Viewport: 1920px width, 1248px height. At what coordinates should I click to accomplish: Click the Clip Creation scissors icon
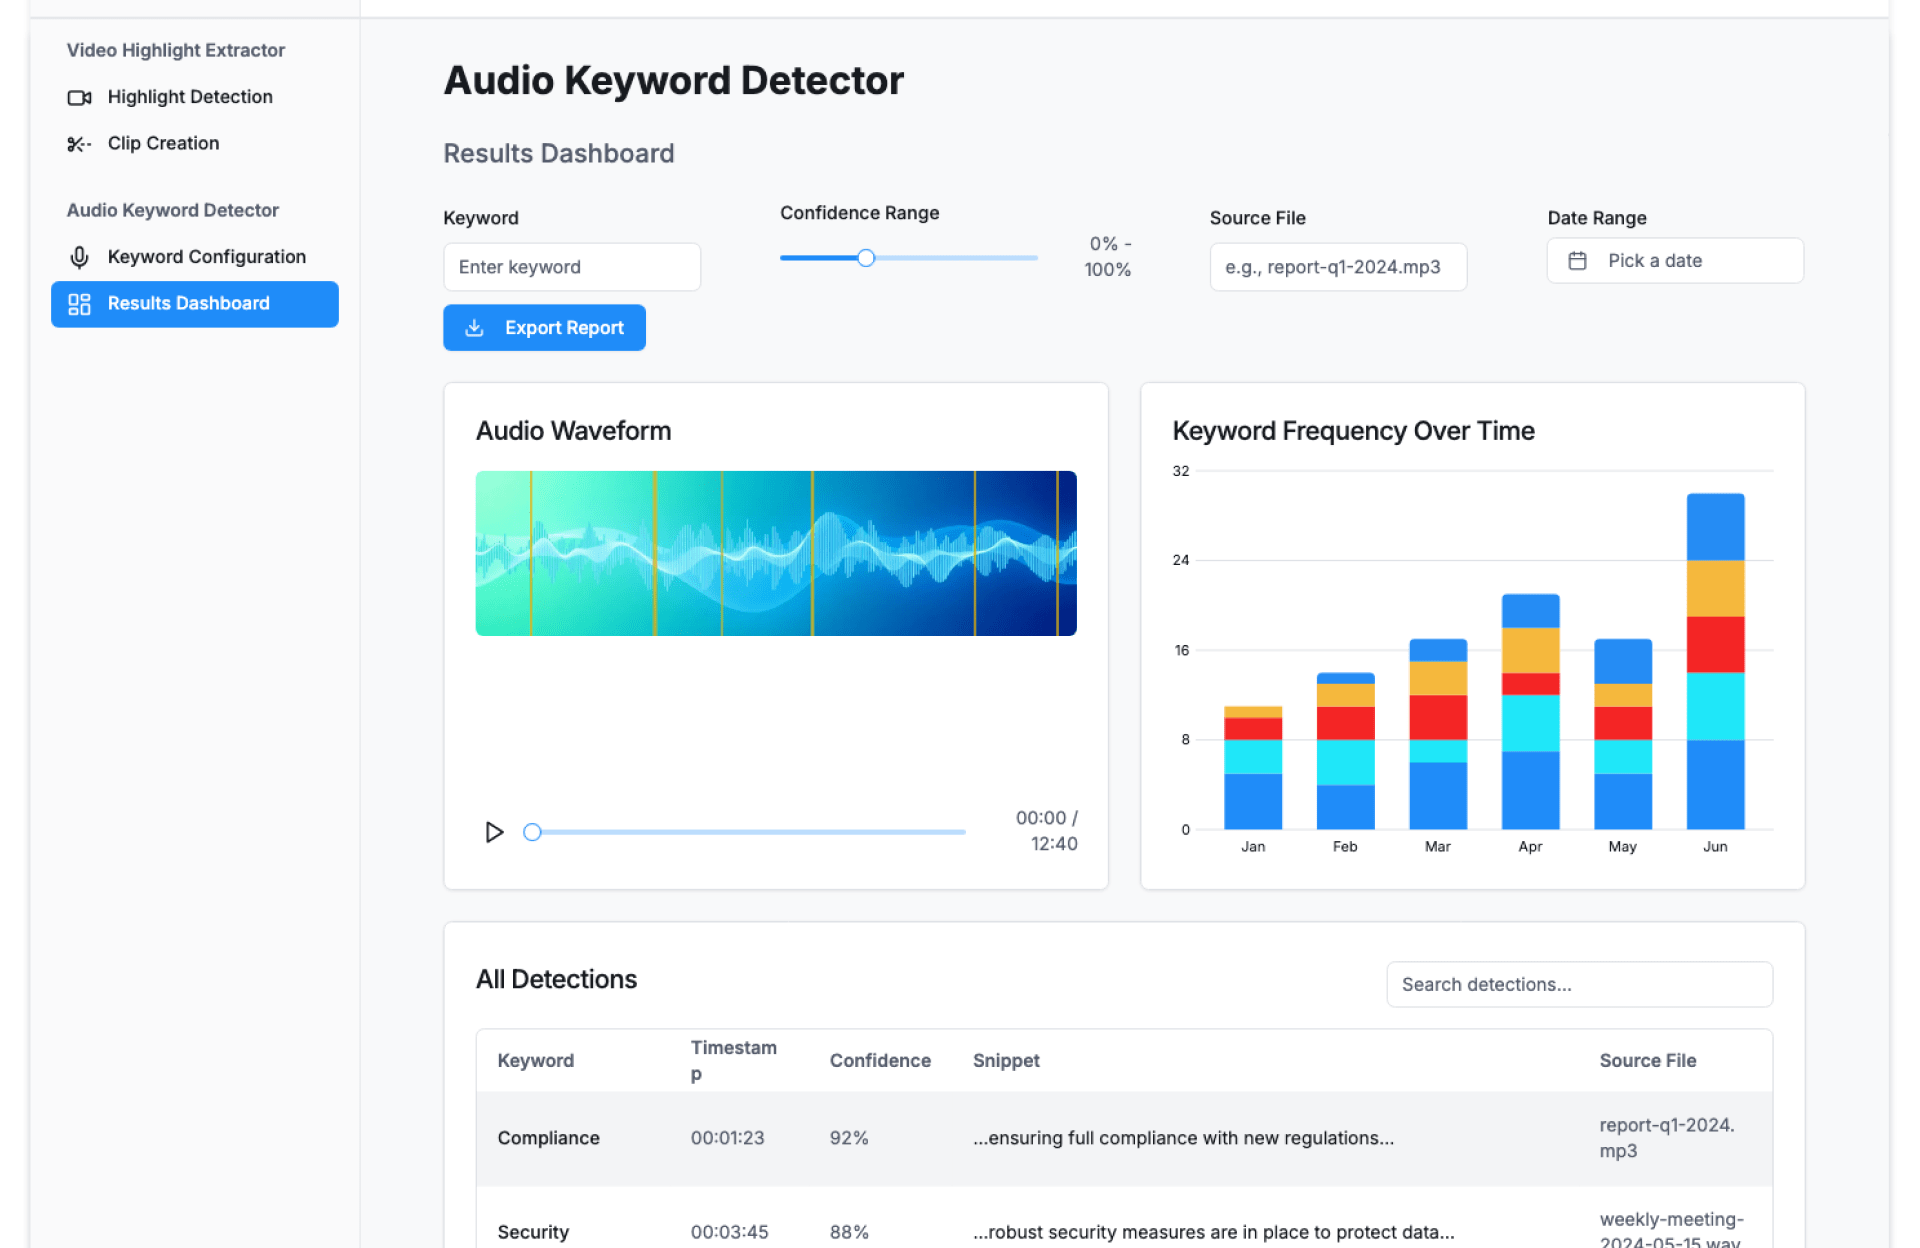[x=79, y=144]
